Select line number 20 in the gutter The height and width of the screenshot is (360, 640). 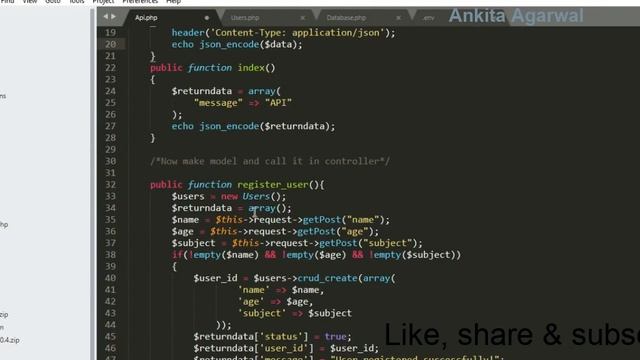(x=110, y=44)
